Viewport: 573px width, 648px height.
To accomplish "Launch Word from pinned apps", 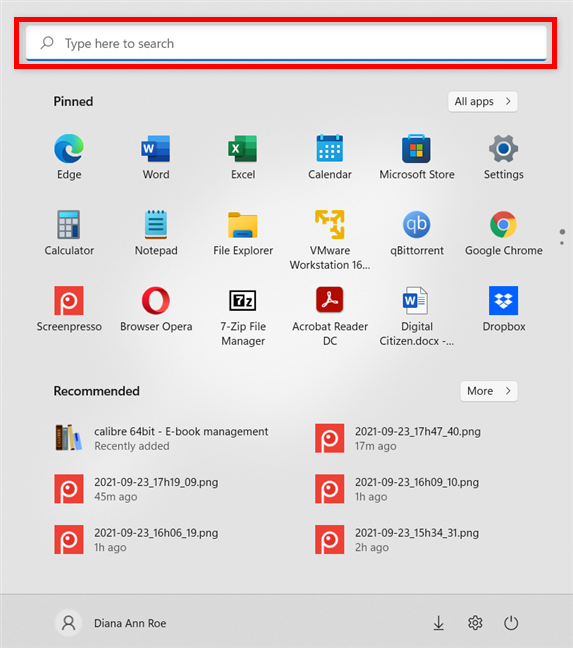I will 156,157.
